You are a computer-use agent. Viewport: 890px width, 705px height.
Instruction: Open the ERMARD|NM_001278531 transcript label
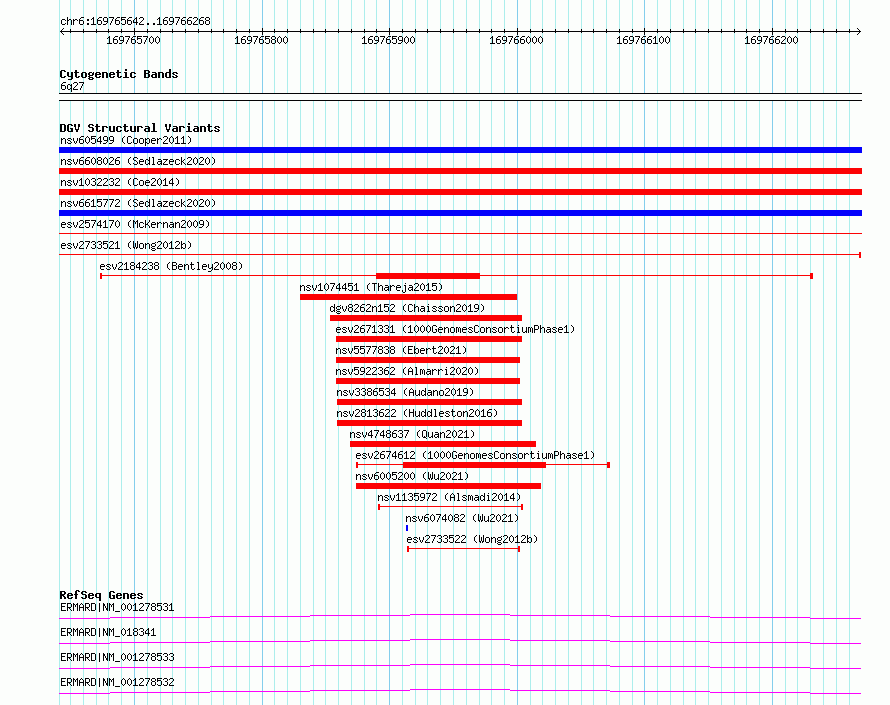click(117, 607)
